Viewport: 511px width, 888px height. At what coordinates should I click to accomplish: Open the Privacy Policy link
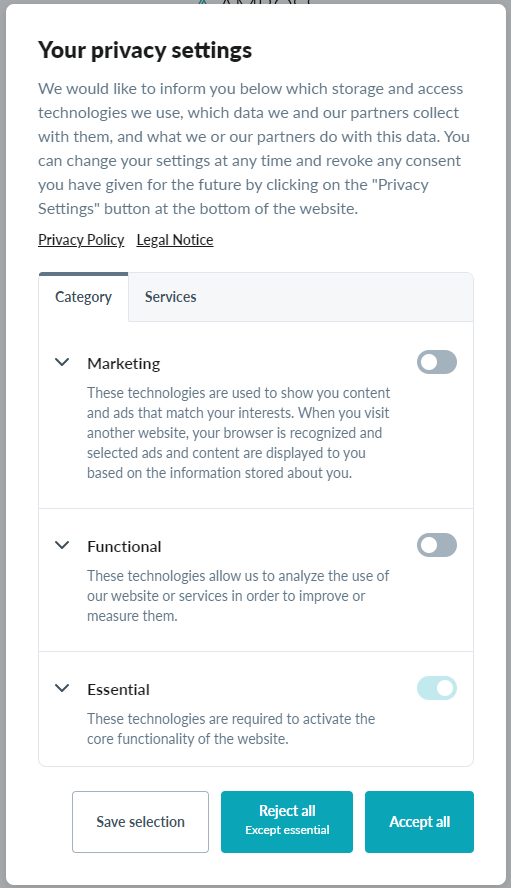click(81, 240)
